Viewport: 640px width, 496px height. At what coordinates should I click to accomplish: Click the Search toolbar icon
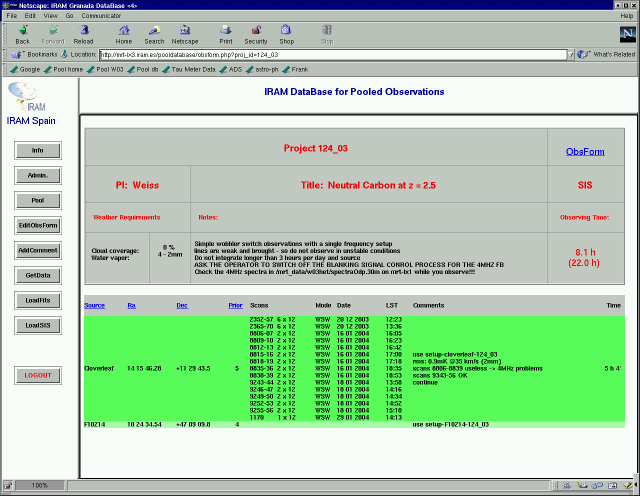pos(154,34)
